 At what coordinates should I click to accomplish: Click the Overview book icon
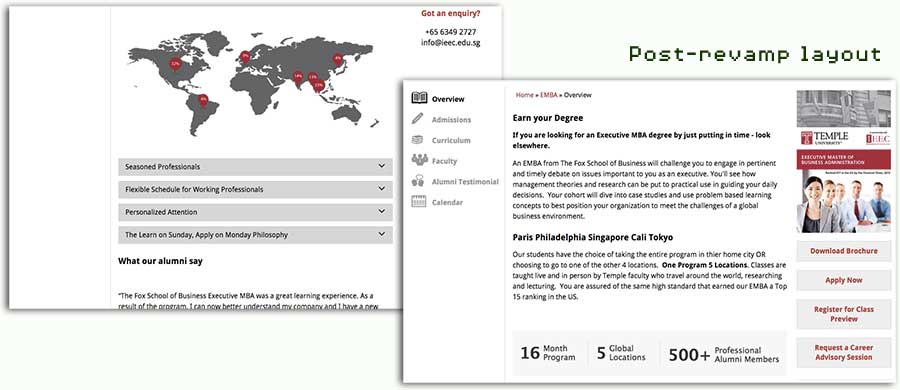pos(420,98)
